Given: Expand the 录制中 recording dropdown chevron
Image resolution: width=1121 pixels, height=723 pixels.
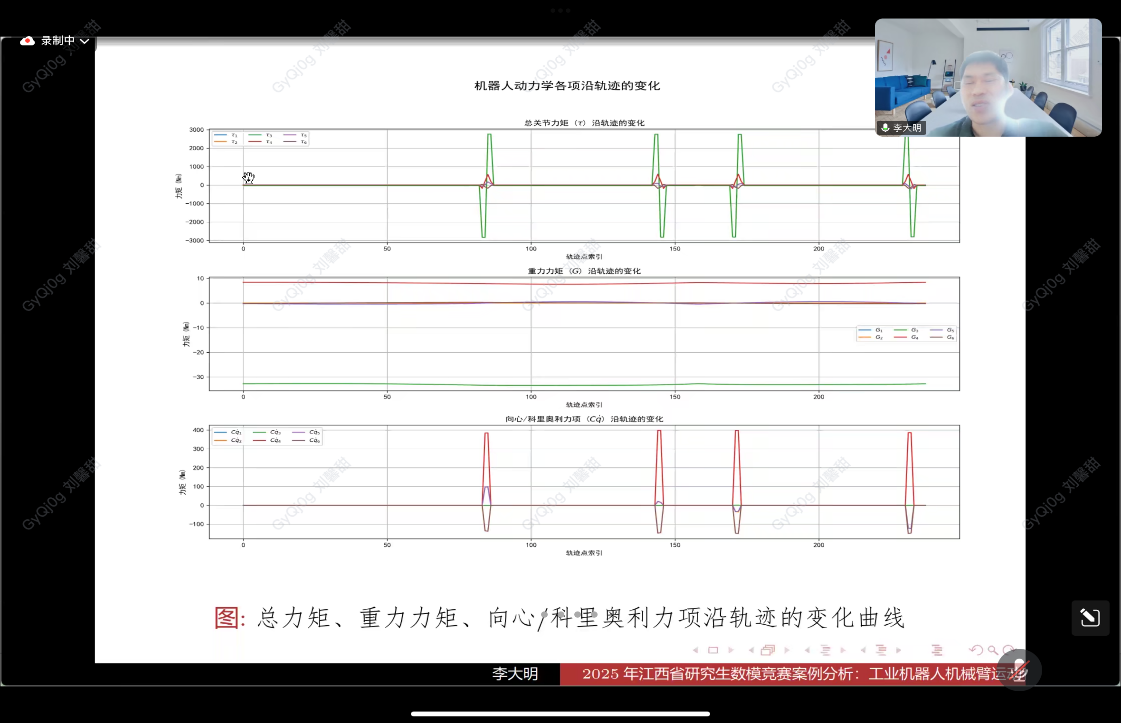Looking at the screenshot, I should [84, 41].
